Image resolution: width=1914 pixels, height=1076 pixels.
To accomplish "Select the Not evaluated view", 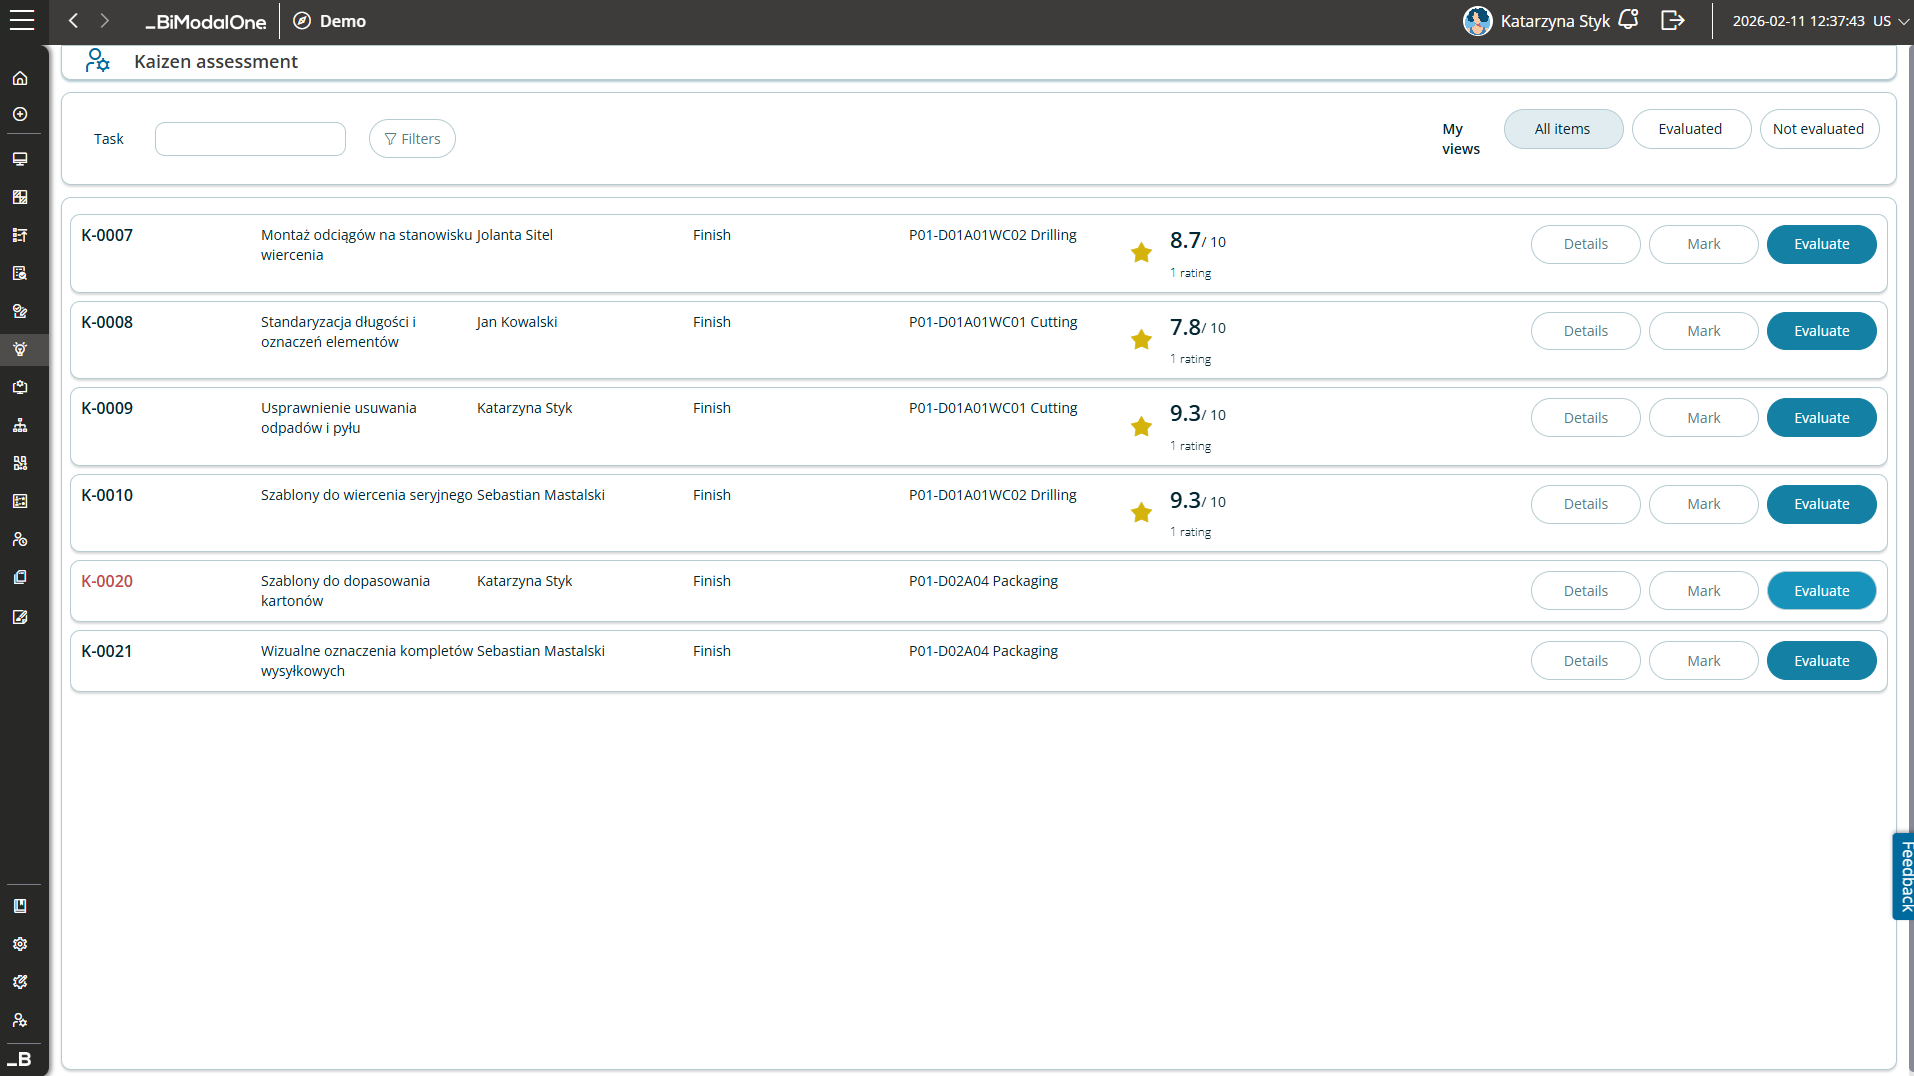I will coord(1818,129).
